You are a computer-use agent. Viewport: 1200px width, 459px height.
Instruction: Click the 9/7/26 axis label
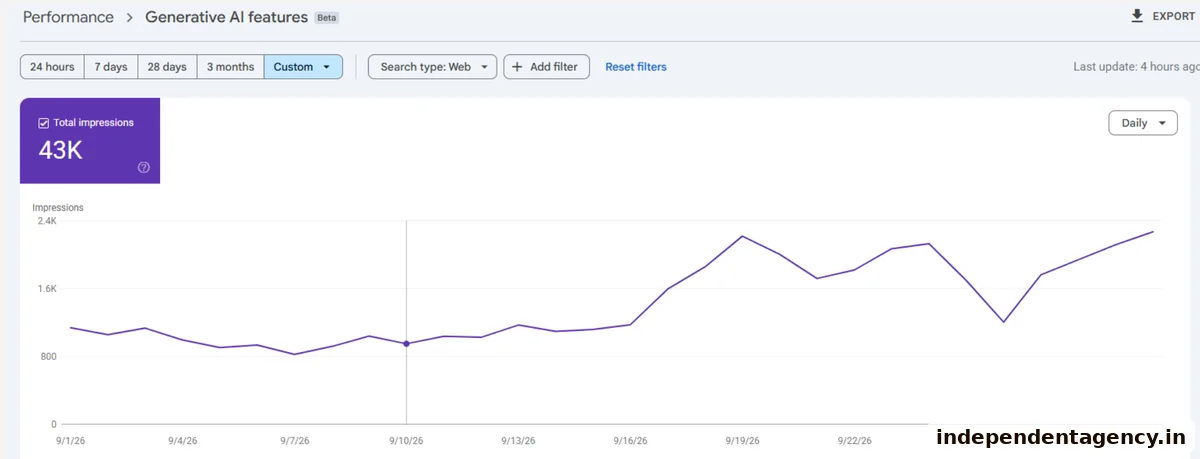click(295, 441)
